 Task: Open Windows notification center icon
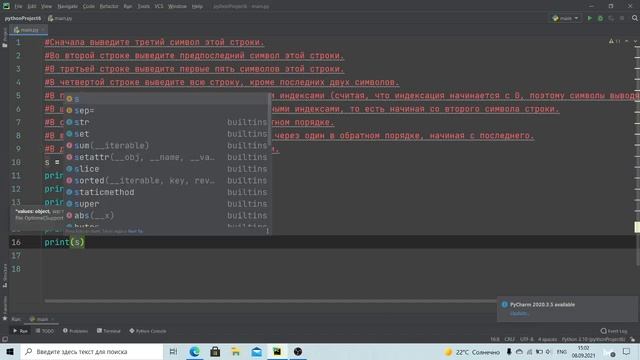click(627, 351)
